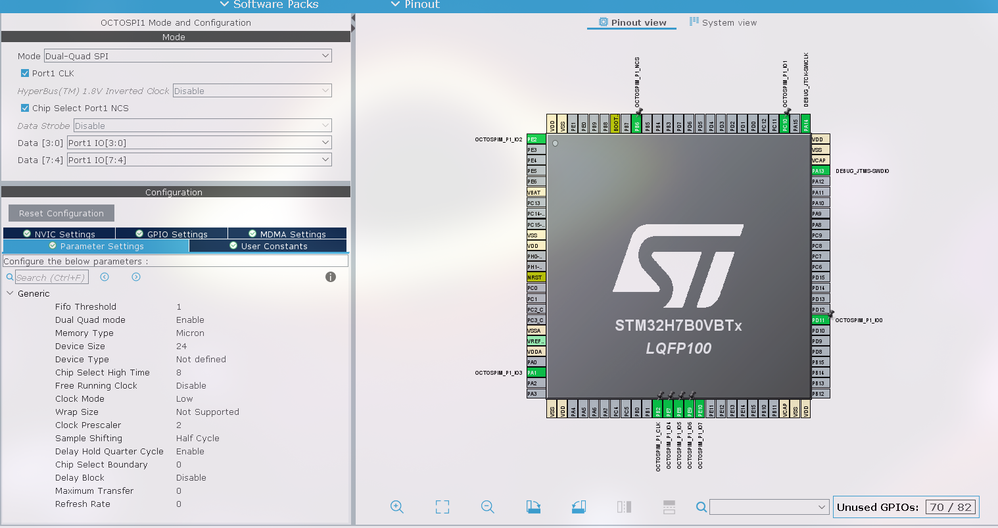Go to previous parameter search result
The width and height of the screenshot is (998, 528).
(x=104, y=277)
